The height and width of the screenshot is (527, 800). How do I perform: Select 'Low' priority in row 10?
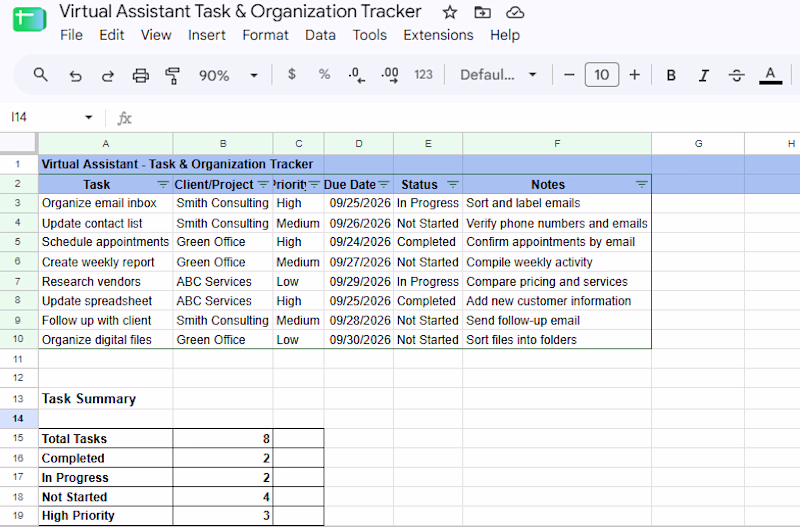click(298, 340)
